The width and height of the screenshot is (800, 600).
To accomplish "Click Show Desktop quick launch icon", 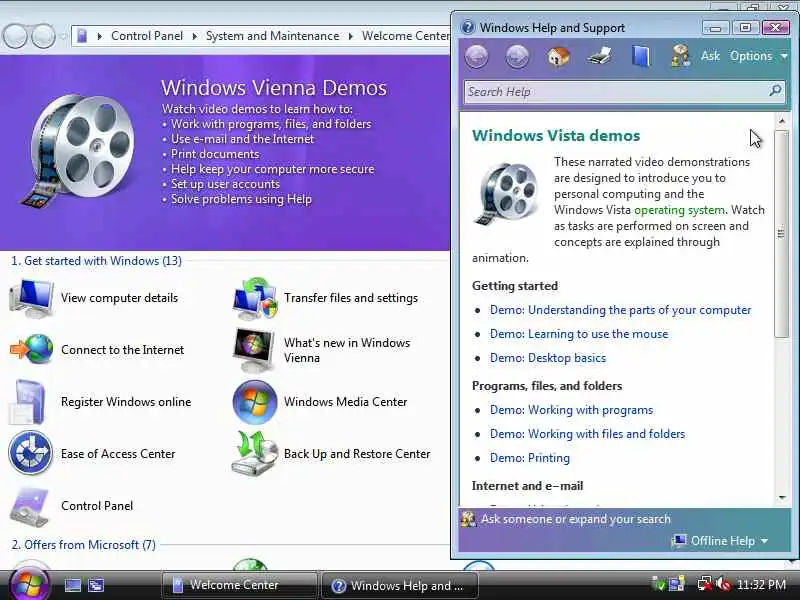I will click(73, 585).
